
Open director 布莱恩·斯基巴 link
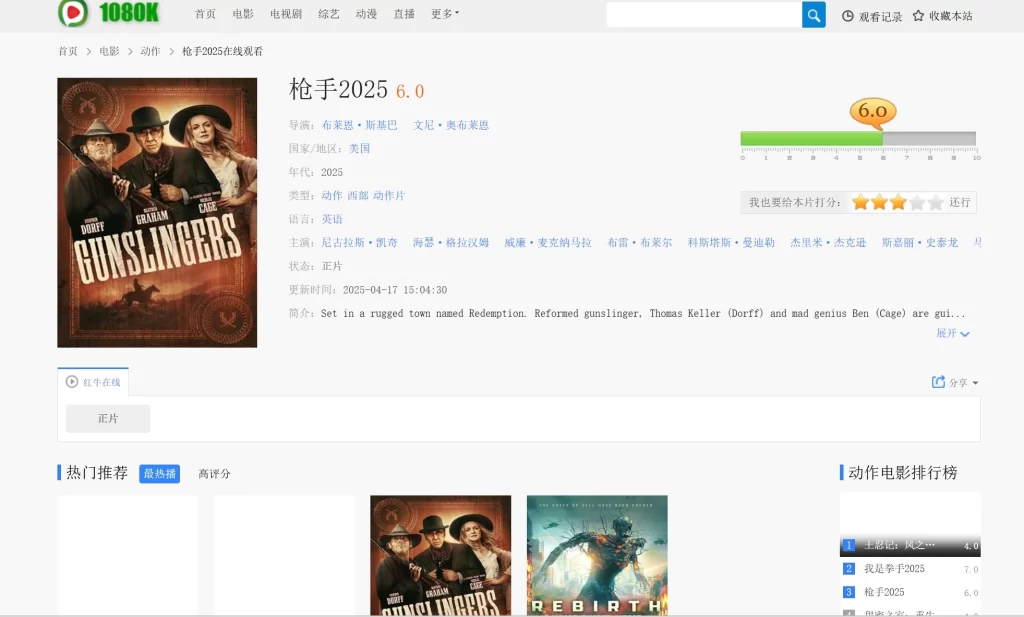click(x=359, y=125)
